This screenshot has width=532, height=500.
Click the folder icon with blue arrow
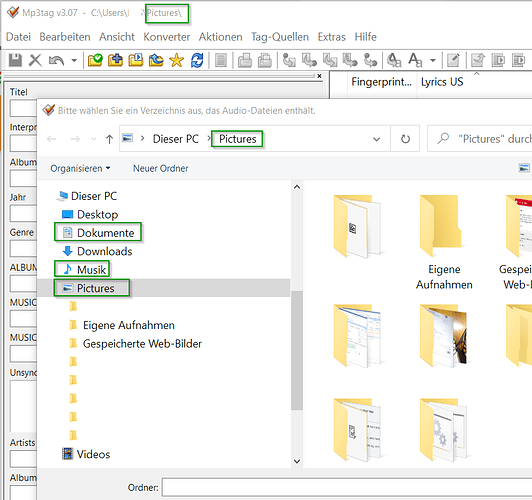156,60
